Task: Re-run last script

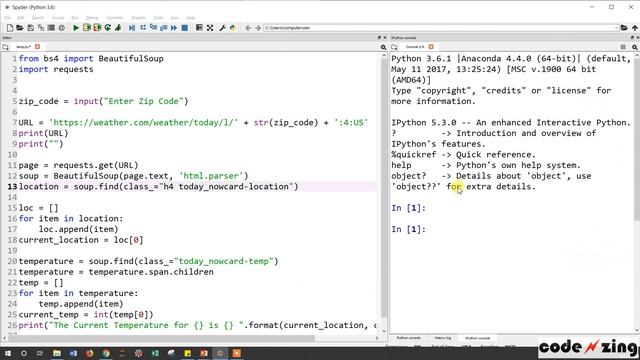Action: [x=108, y=28]
